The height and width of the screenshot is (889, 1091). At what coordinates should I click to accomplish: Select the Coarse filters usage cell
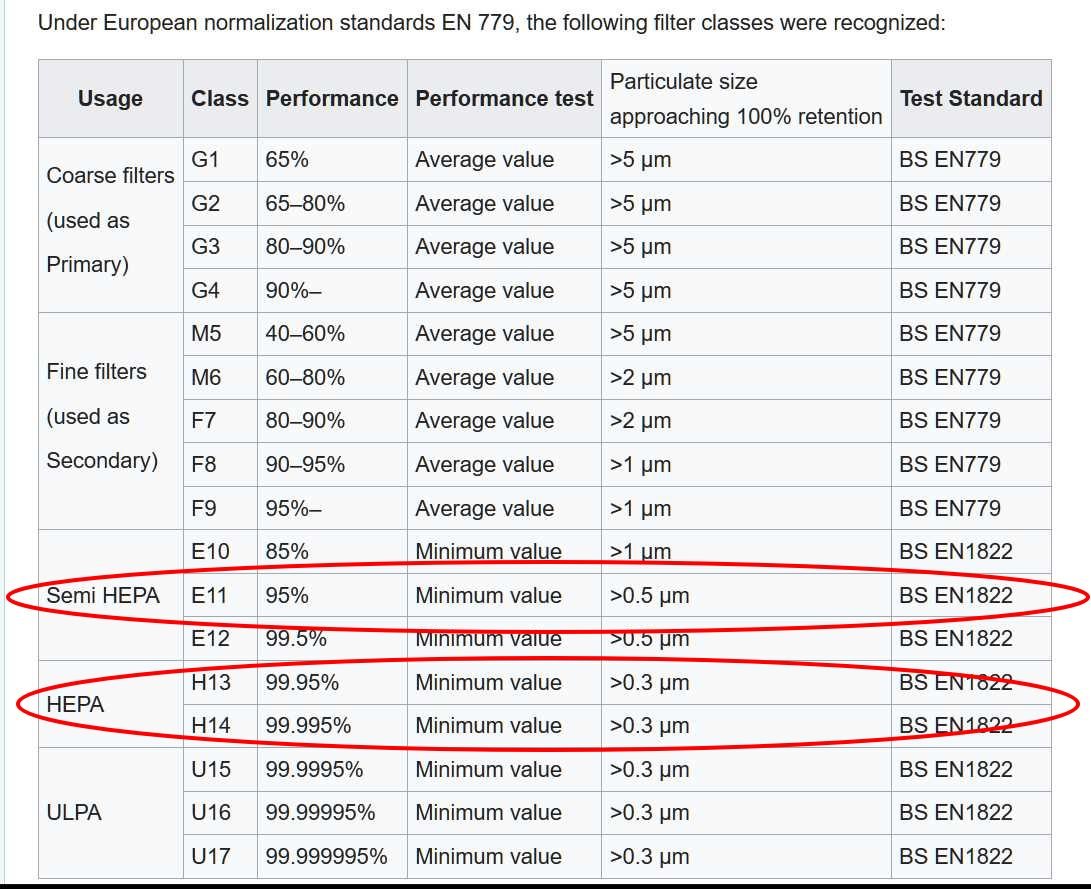coord(110,220)
